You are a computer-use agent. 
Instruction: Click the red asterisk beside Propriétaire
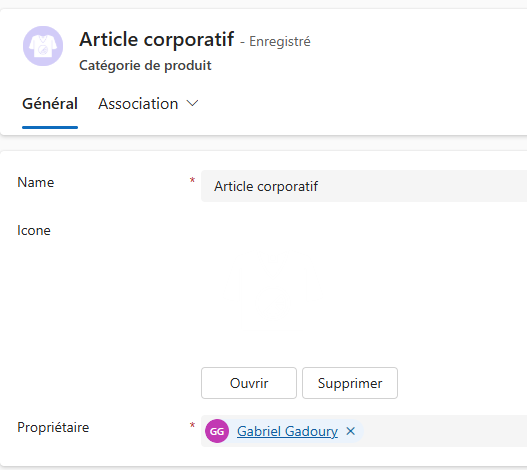[x=192, y=425]
